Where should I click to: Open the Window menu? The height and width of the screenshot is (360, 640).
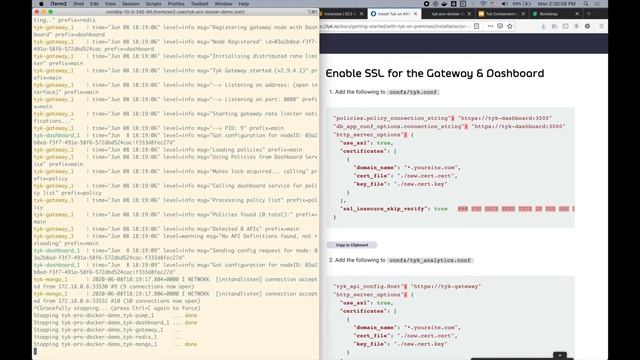(x=224, y=4)
